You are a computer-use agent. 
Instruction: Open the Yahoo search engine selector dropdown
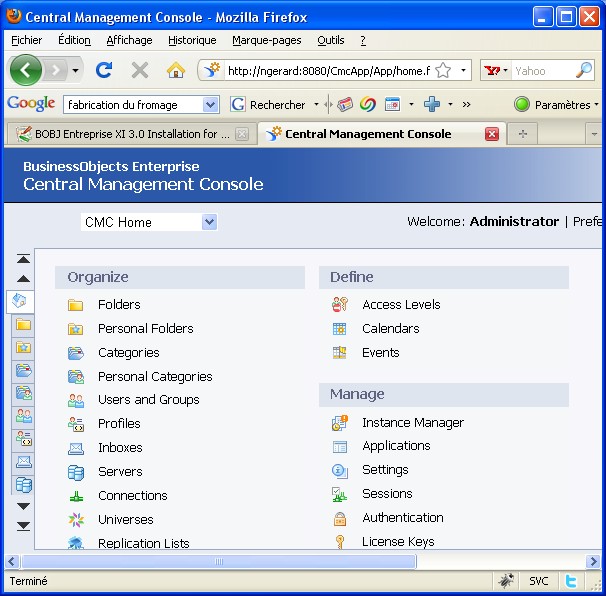click(x=505, y=70)
